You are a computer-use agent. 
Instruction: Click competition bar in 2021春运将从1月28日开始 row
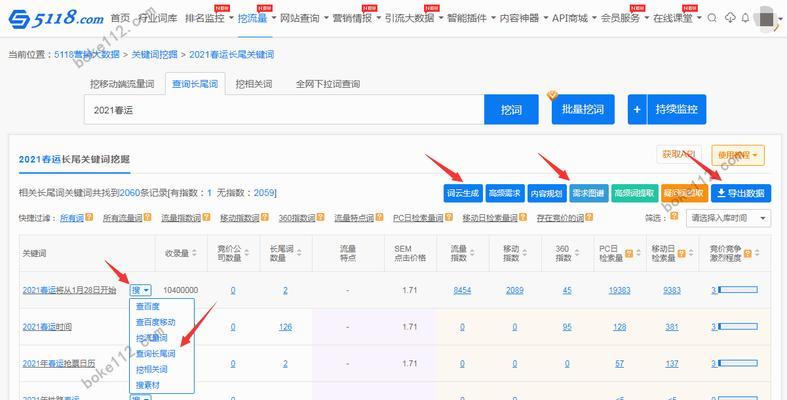[737, 290]
